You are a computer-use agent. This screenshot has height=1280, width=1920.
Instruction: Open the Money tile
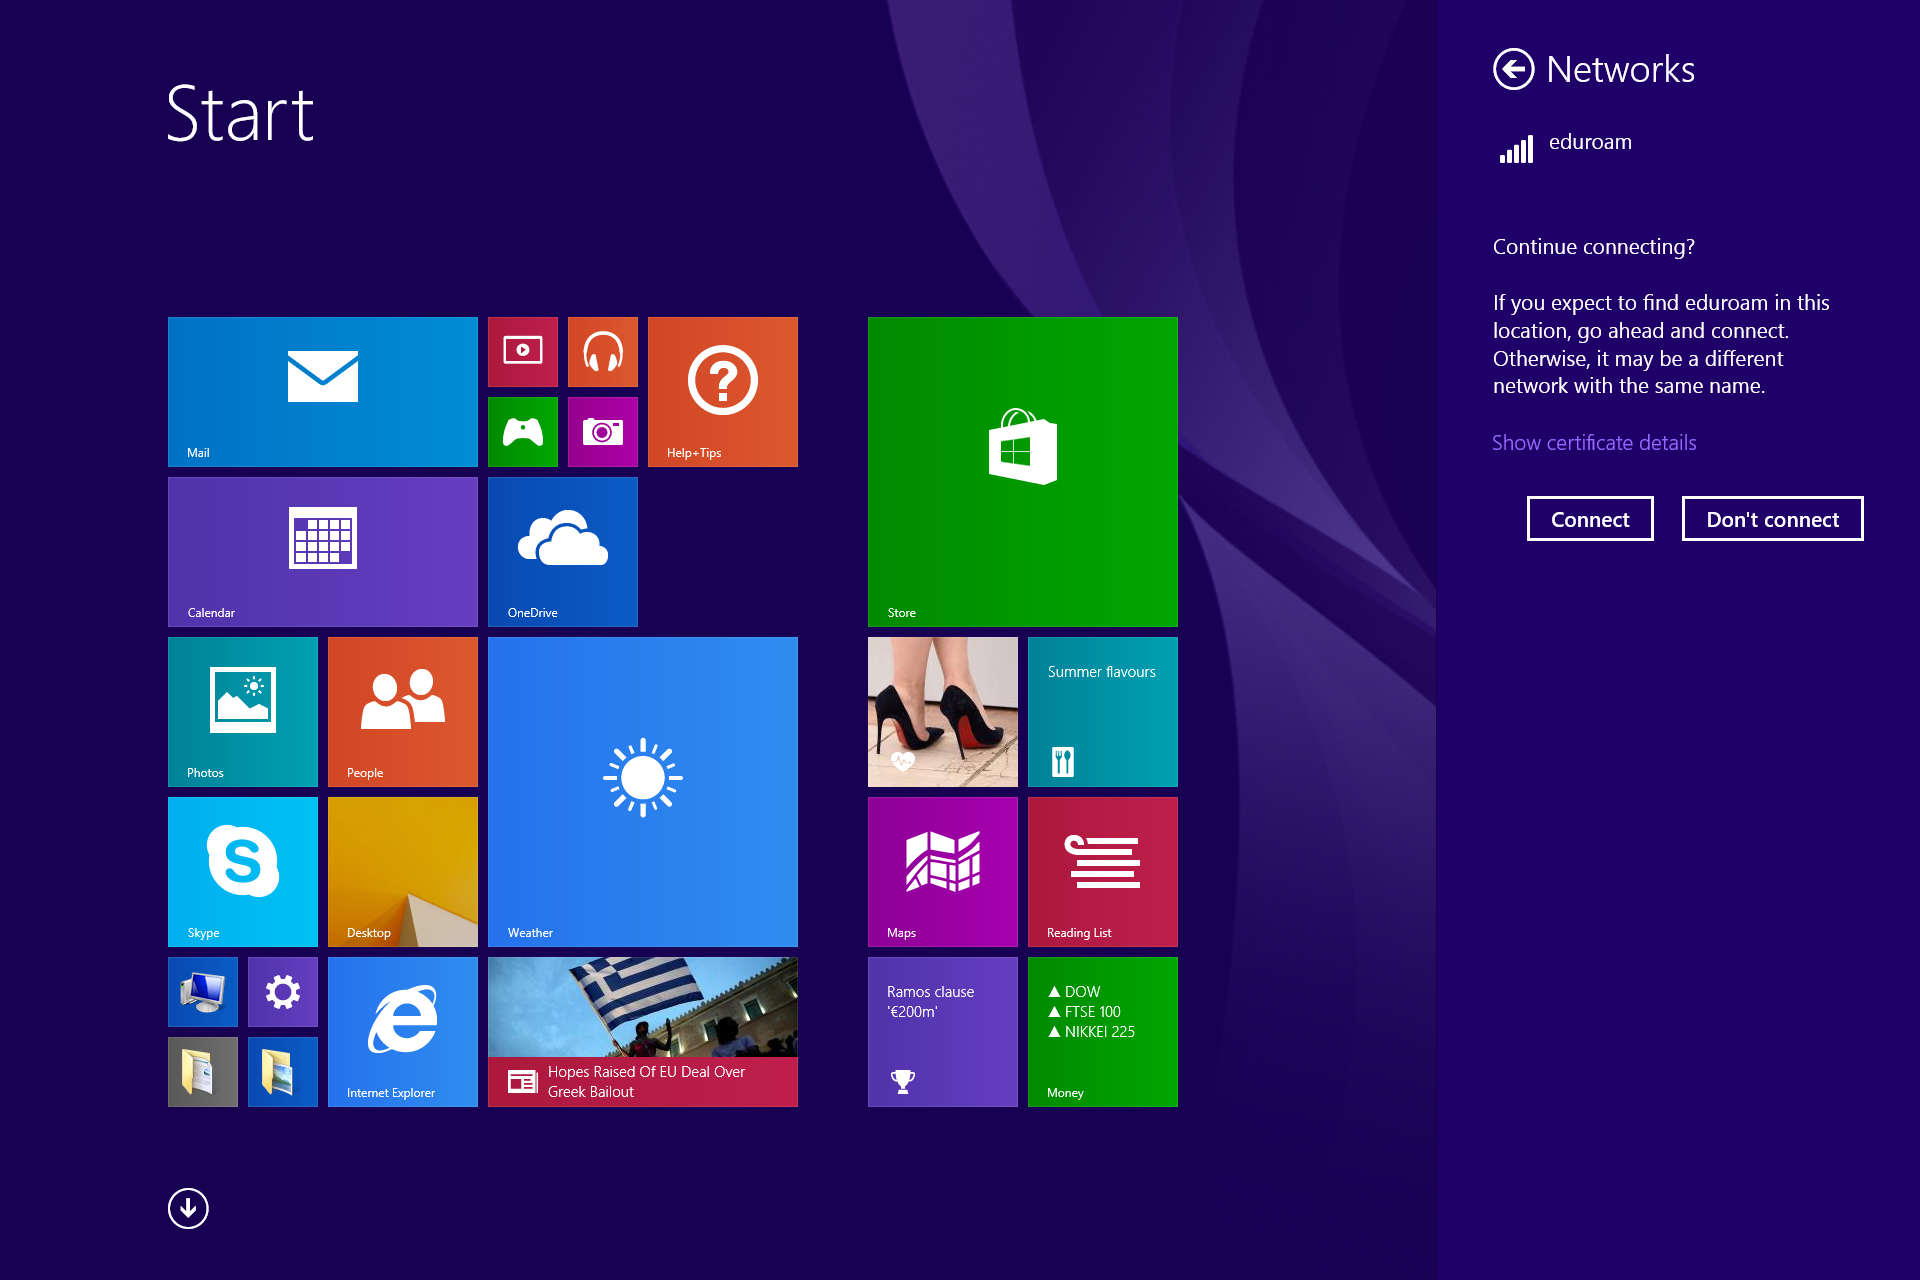[x=1103, y=1032]
